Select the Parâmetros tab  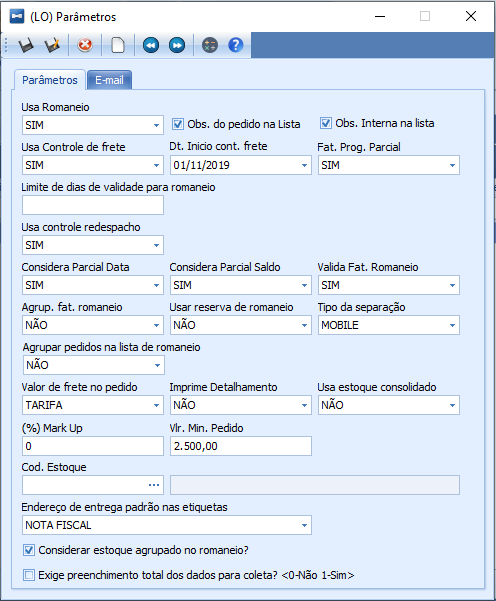click(50, 80)
